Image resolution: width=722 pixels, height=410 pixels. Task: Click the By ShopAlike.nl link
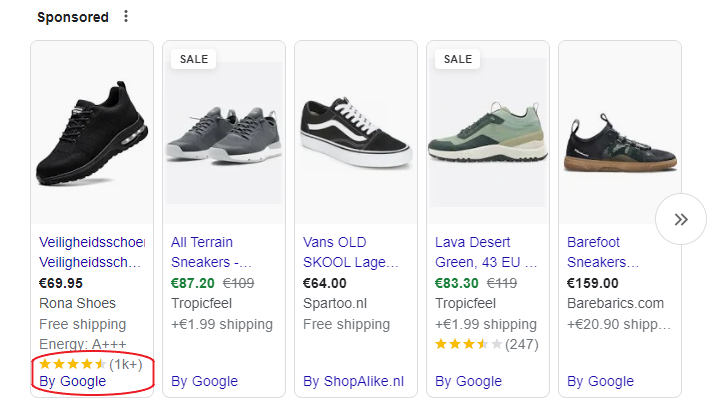[353, 381]
